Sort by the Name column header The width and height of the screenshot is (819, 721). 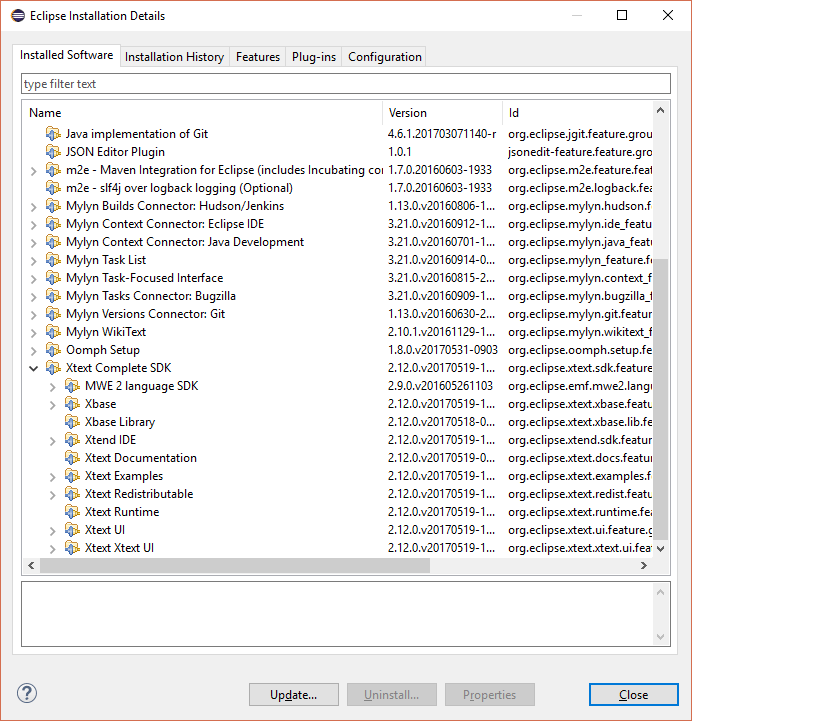tap(203, 113)
